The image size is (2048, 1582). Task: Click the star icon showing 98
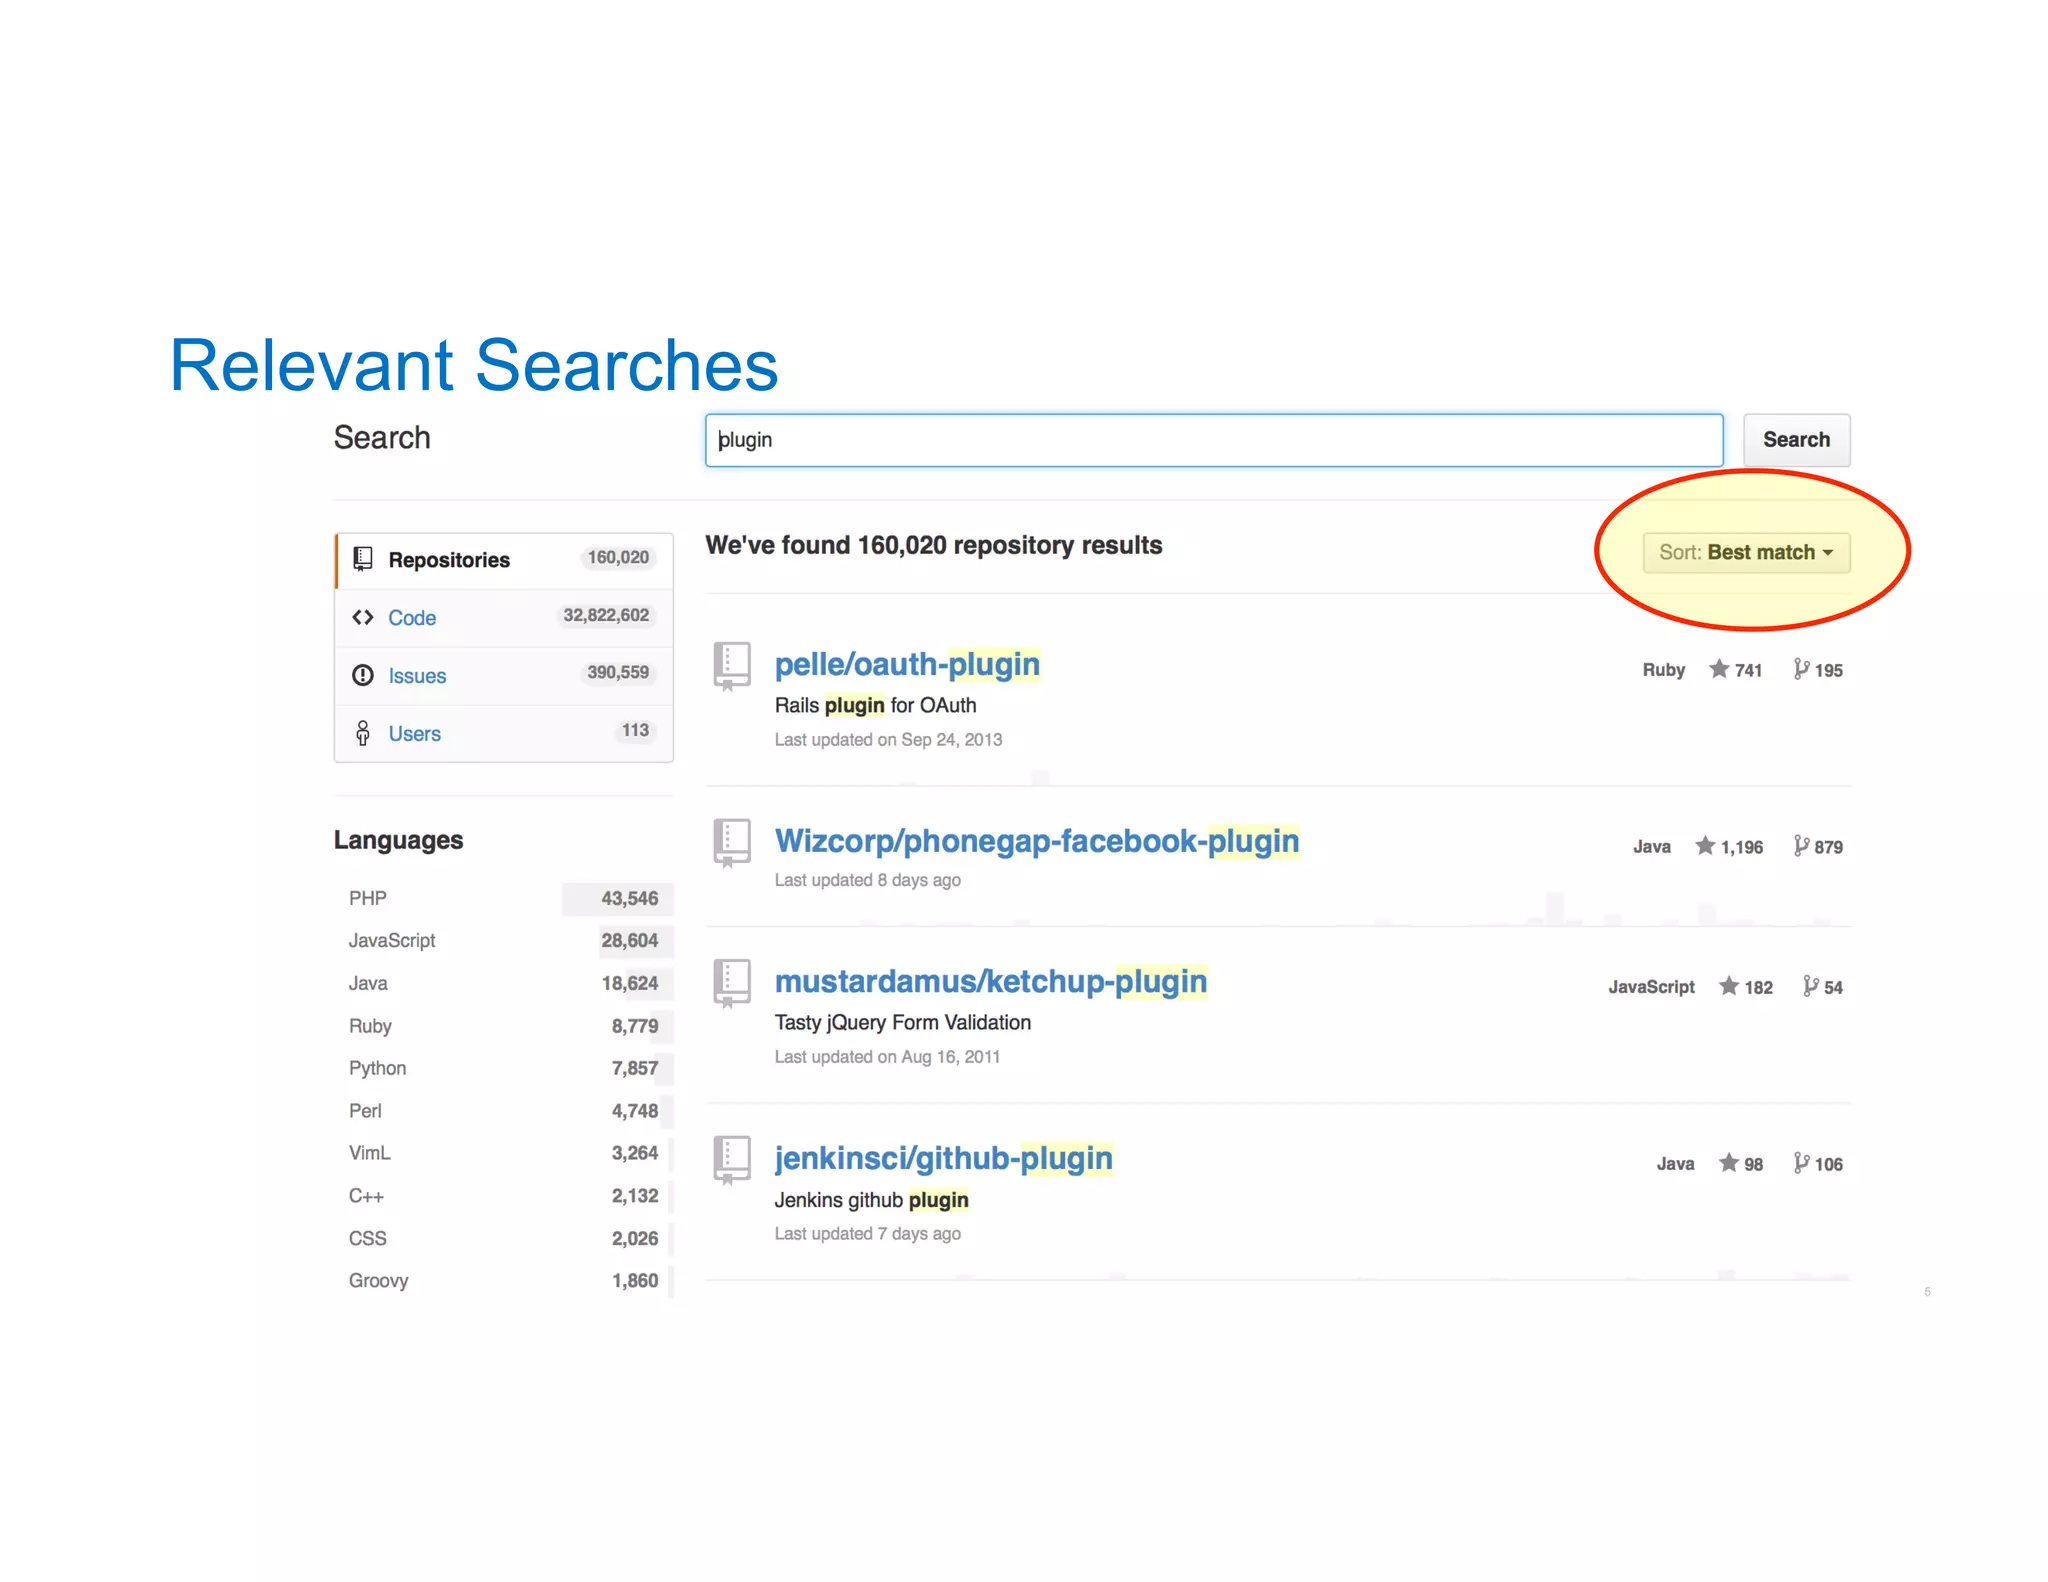click(x=1729, y=1163)
